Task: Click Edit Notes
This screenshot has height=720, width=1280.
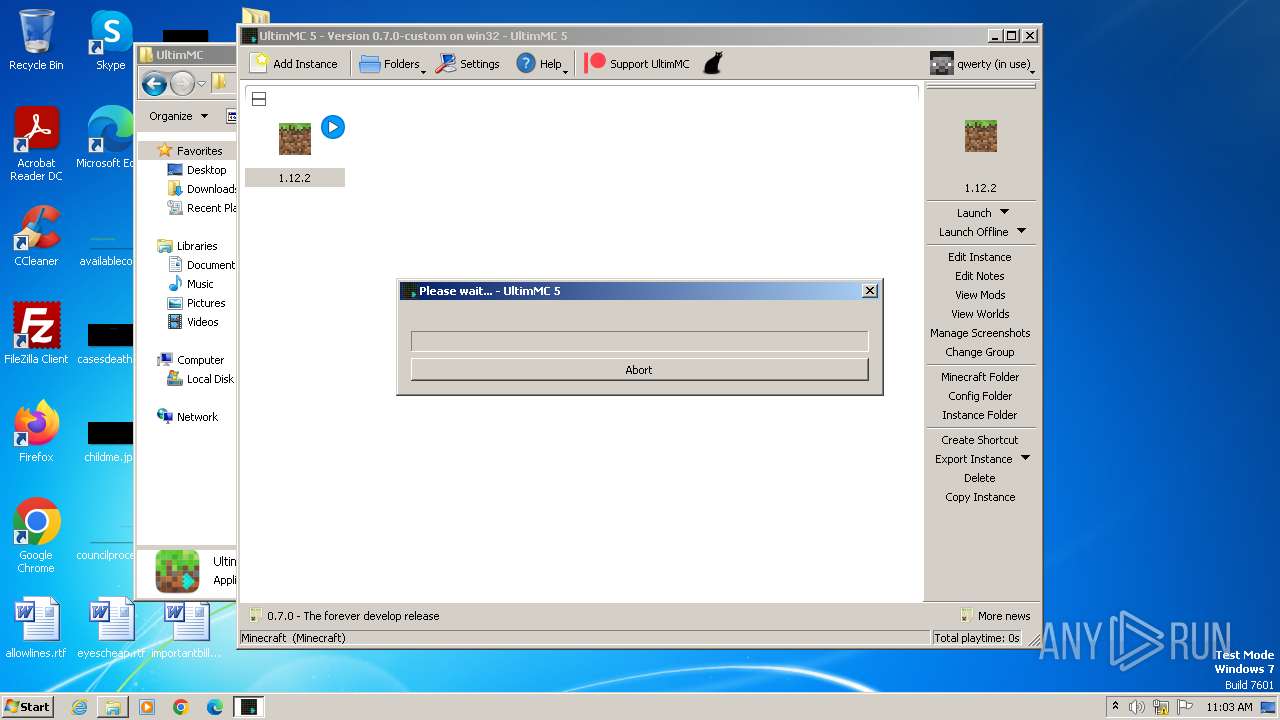Action: coord(980,276)
